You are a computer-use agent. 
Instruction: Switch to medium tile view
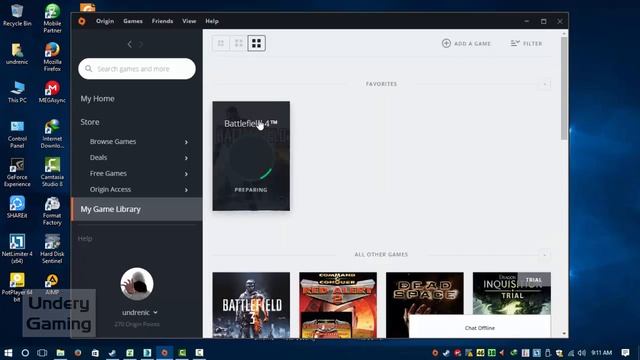pyautogui.click(x=239, y=43)
